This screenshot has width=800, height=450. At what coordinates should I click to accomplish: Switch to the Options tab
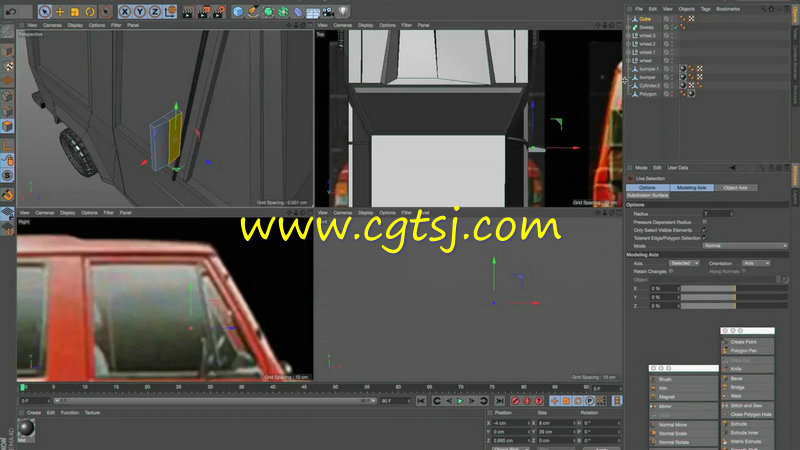647,188
